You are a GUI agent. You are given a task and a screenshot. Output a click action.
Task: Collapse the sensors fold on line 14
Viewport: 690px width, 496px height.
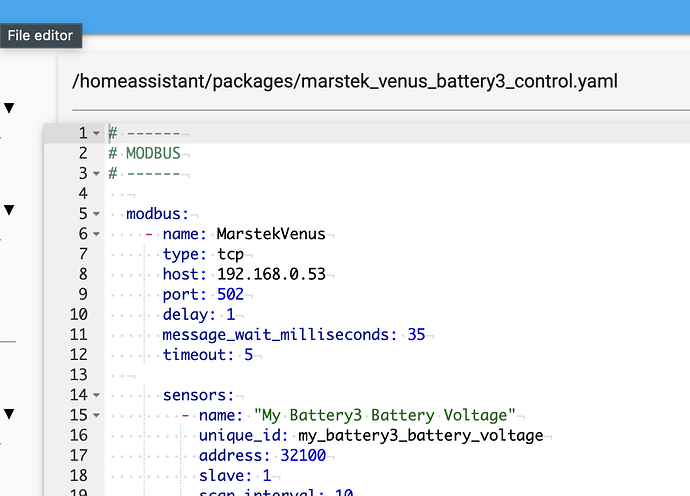[96, 395]
